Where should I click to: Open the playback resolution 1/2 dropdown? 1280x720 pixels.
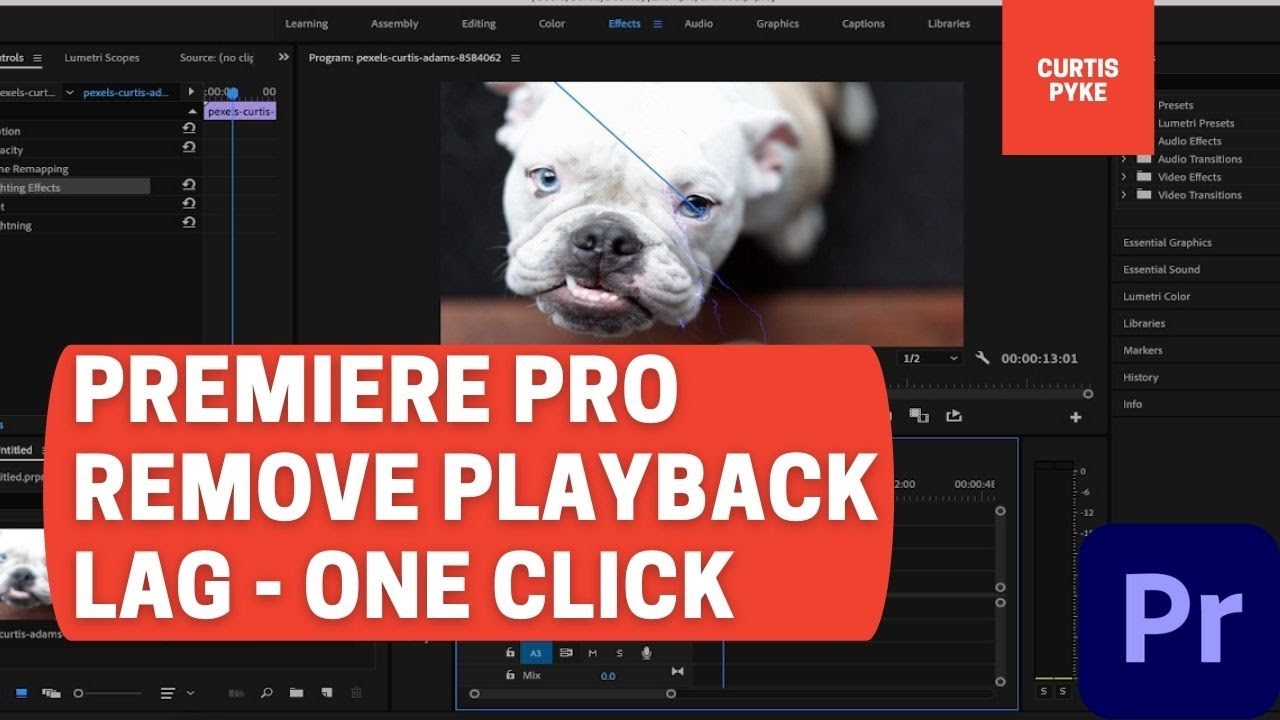coord(931,358)
